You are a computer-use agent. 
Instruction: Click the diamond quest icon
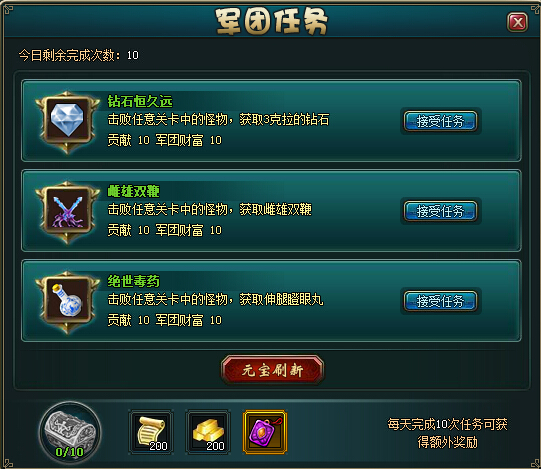coord(67,122)
